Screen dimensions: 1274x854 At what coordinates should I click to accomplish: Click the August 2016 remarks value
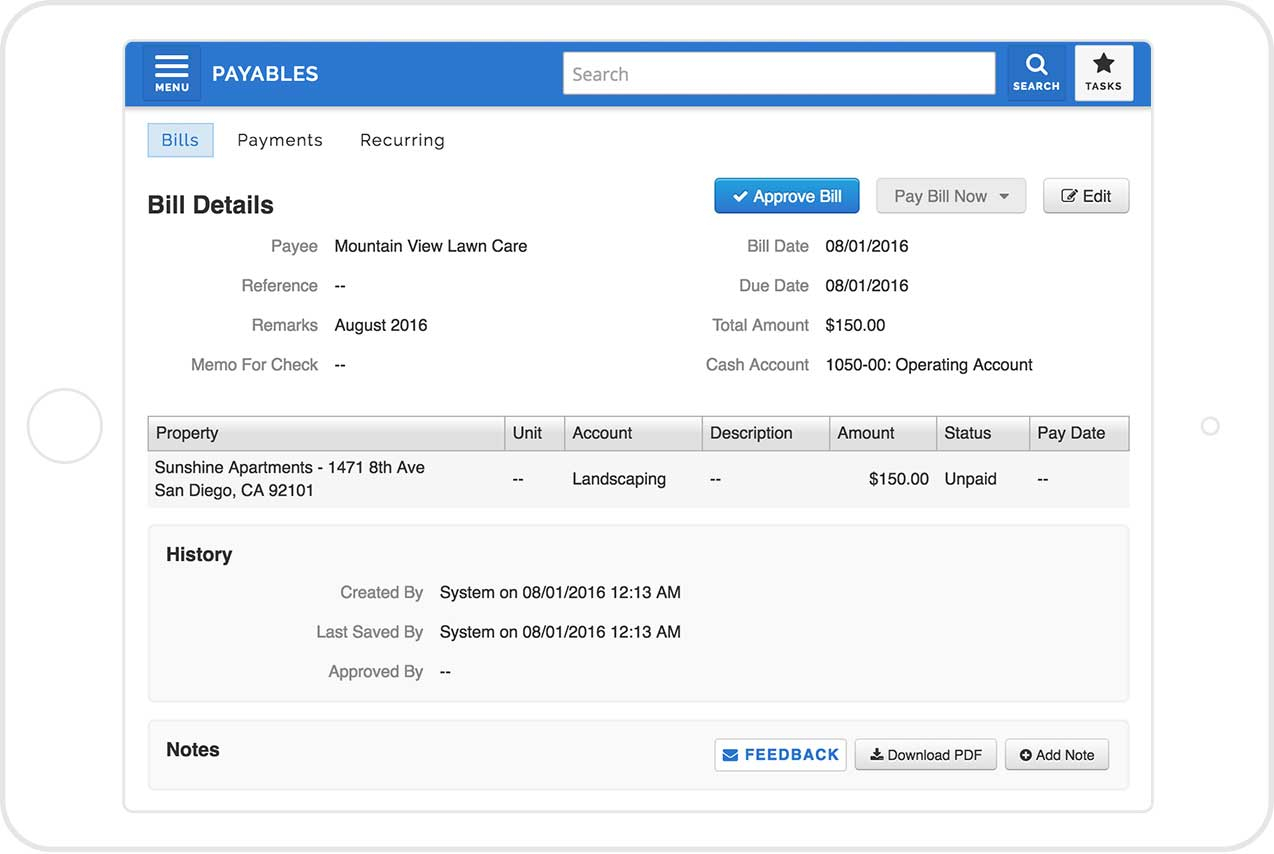381,325
